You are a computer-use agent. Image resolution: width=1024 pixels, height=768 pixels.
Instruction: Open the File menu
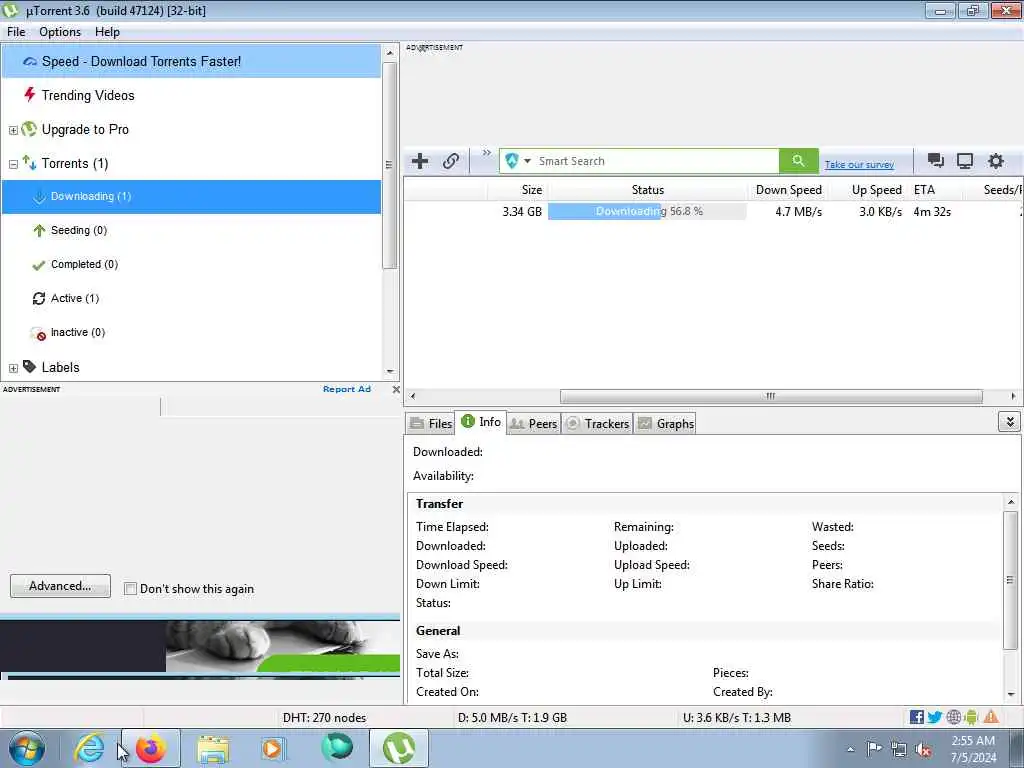16,31
